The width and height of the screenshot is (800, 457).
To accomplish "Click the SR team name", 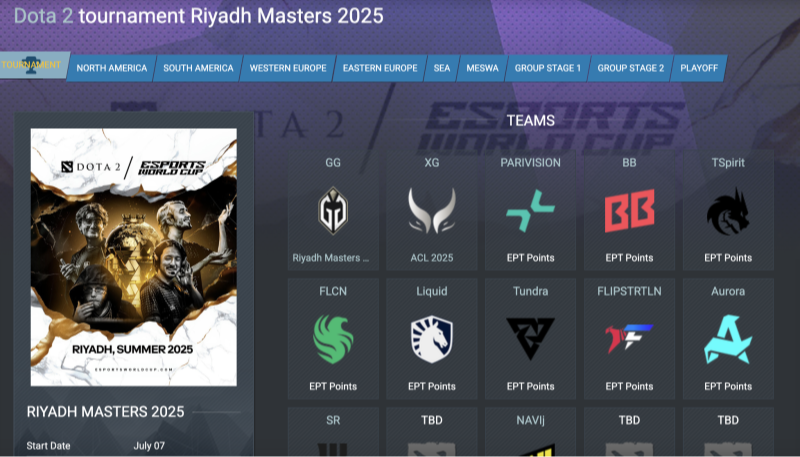I will coord(333,420).
